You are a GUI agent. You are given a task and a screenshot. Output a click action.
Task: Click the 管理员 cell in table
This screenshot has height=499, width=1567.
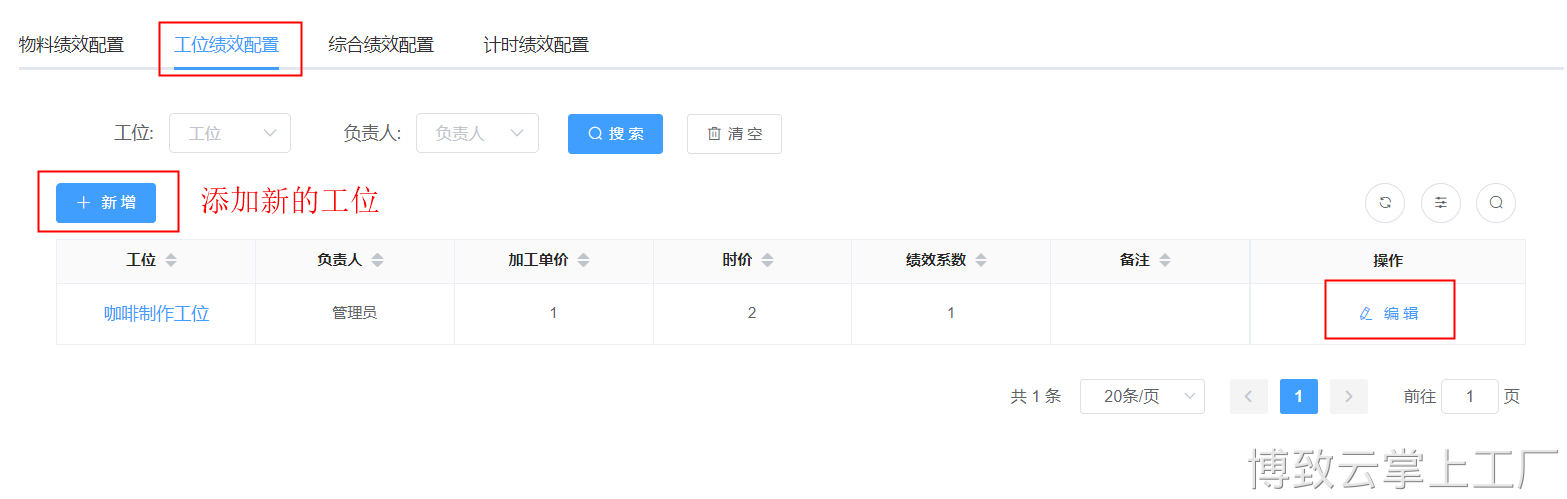click(x=355, y=314)
